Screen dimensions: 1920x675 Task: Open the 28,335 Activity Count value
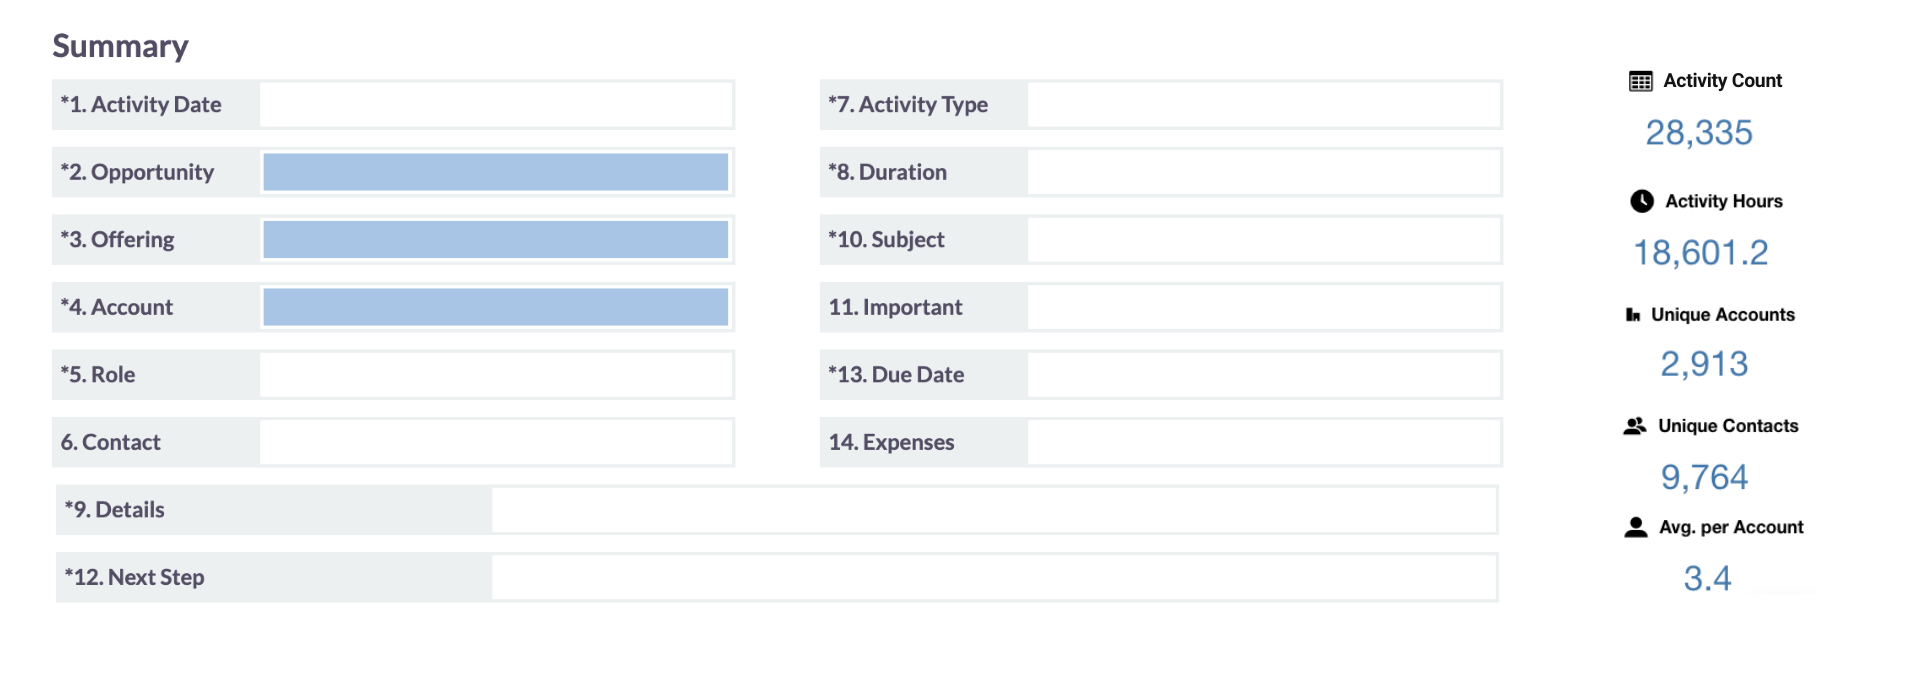[x=1699, y=133]
